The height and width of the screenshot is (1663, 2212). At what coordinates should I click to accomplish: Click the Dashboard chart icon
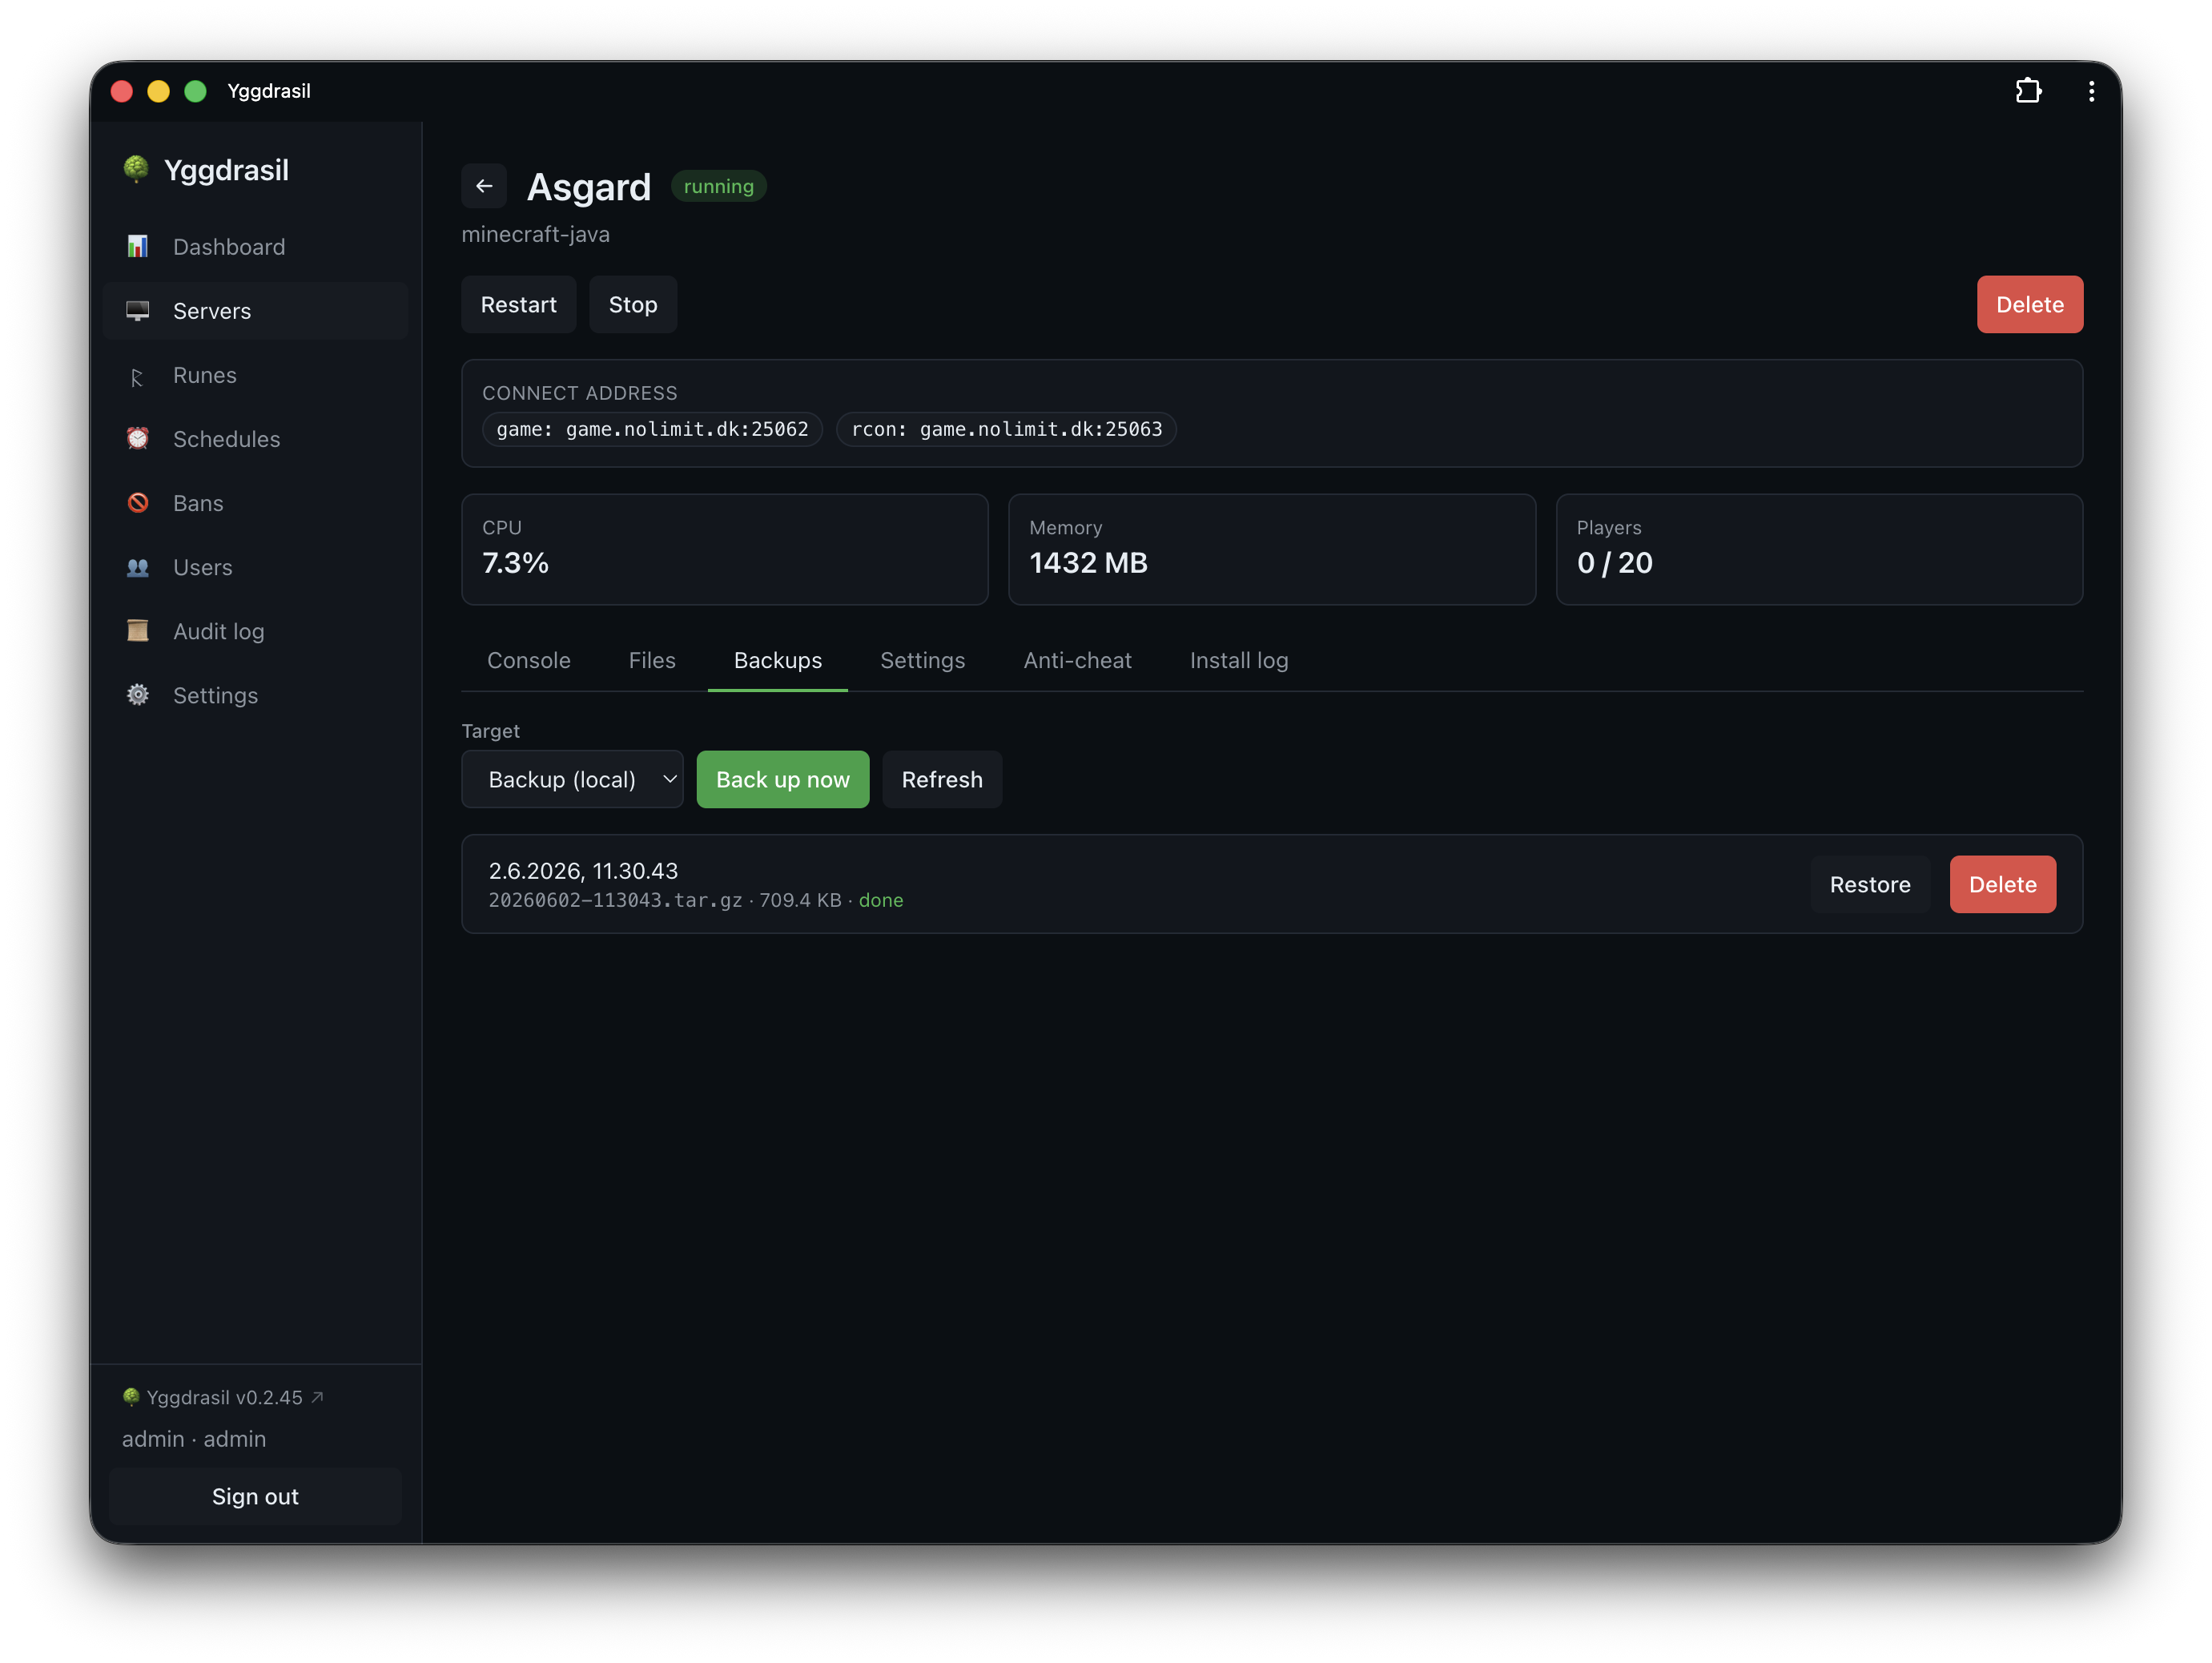point(138,247)
